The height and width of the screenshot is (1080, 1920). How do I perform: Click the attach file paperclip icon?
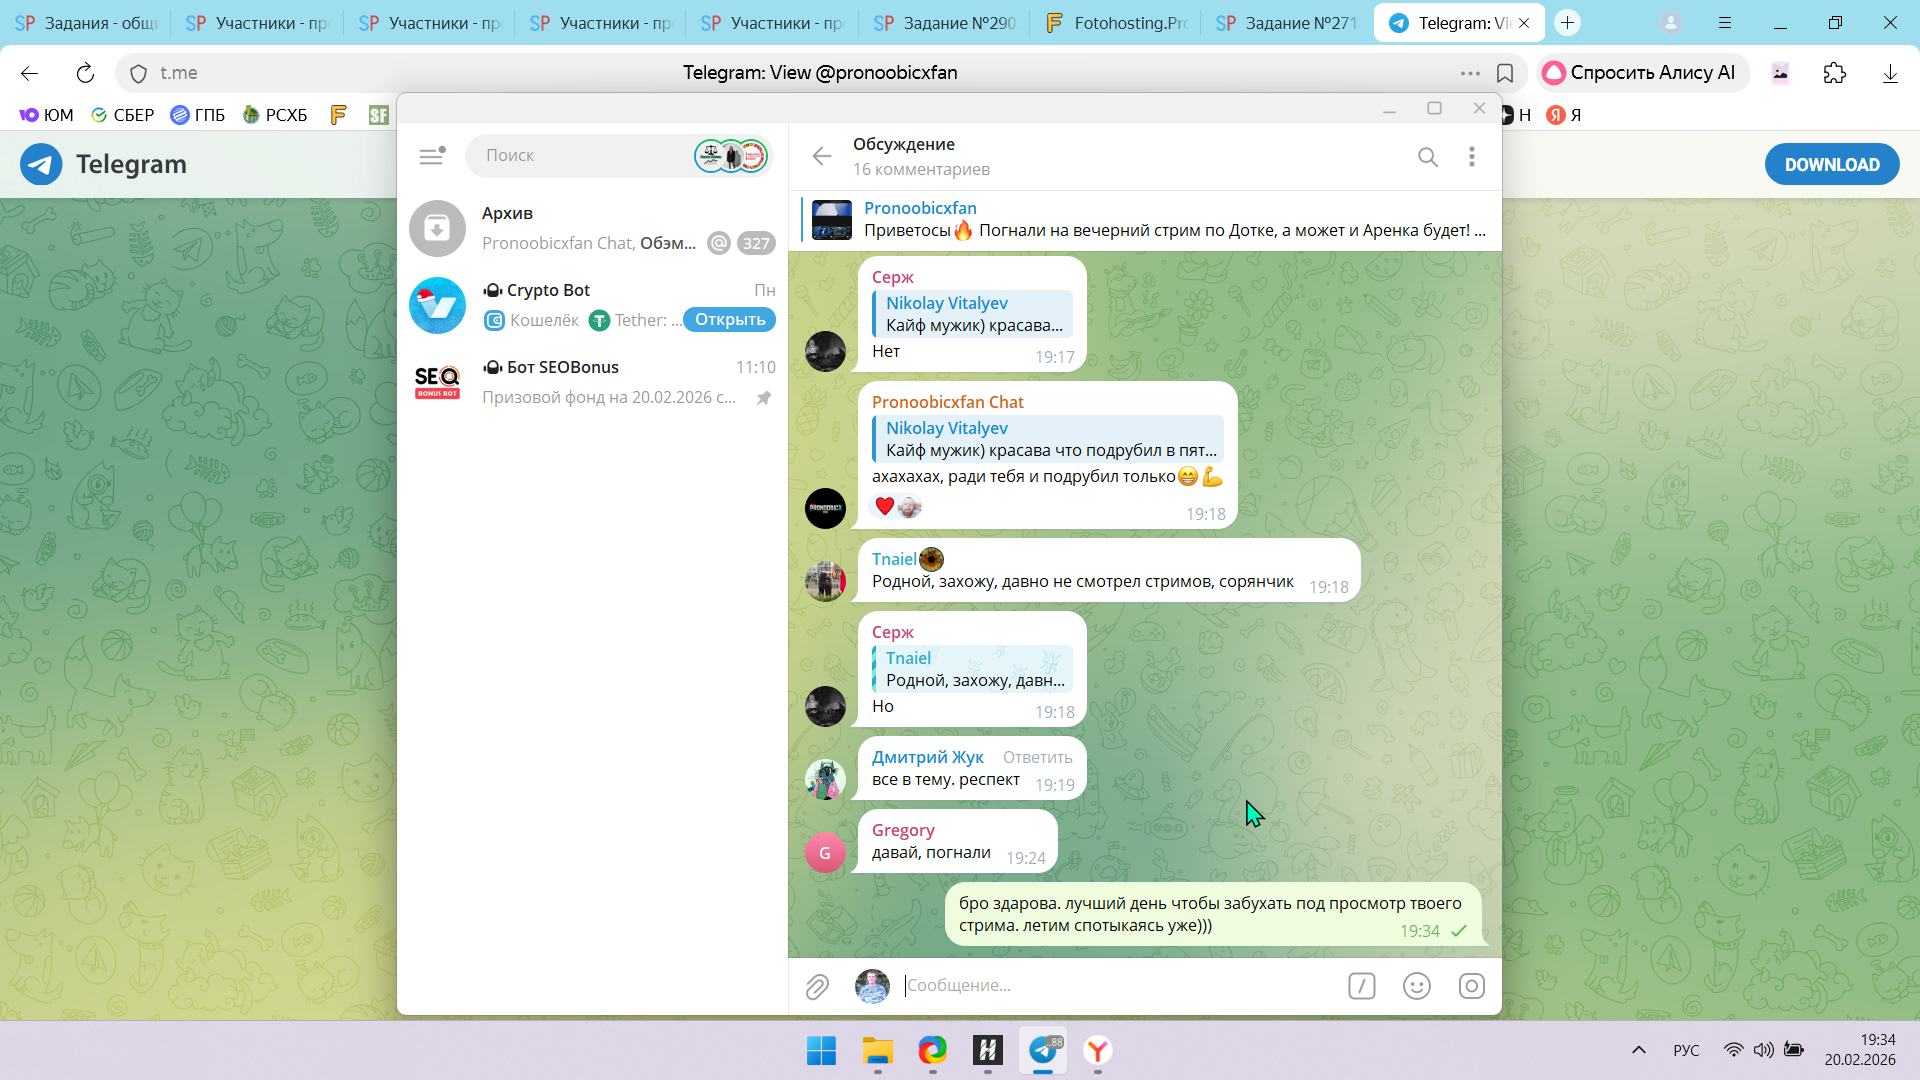pos(817,987)
